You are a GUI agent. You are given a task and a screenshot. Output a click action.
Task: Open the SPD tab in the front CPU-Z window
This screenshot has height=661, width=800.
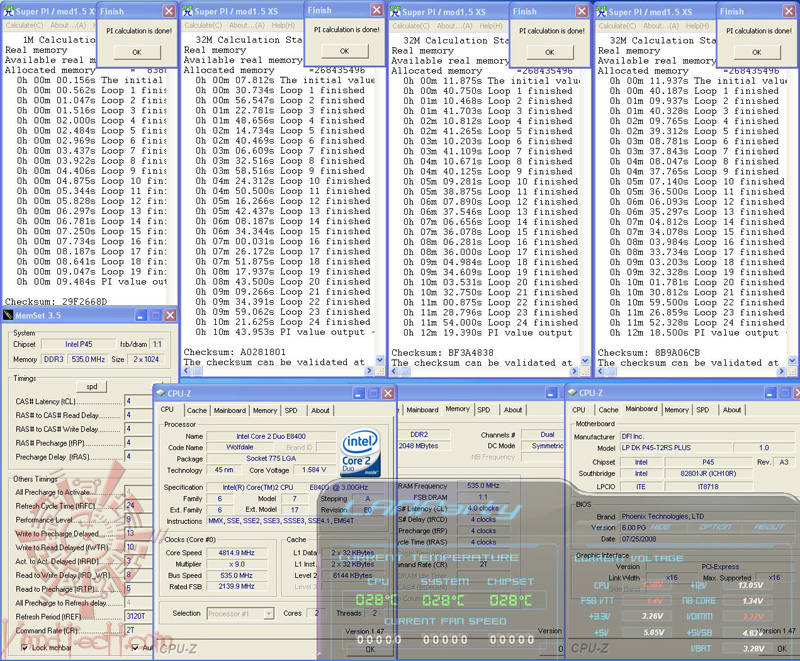291,410
